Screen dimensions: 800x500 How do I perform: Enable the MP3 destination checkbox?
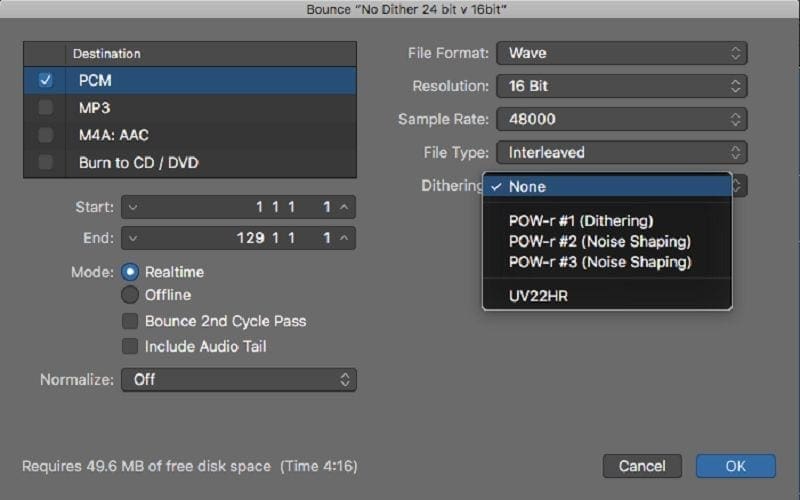point(45,108)
